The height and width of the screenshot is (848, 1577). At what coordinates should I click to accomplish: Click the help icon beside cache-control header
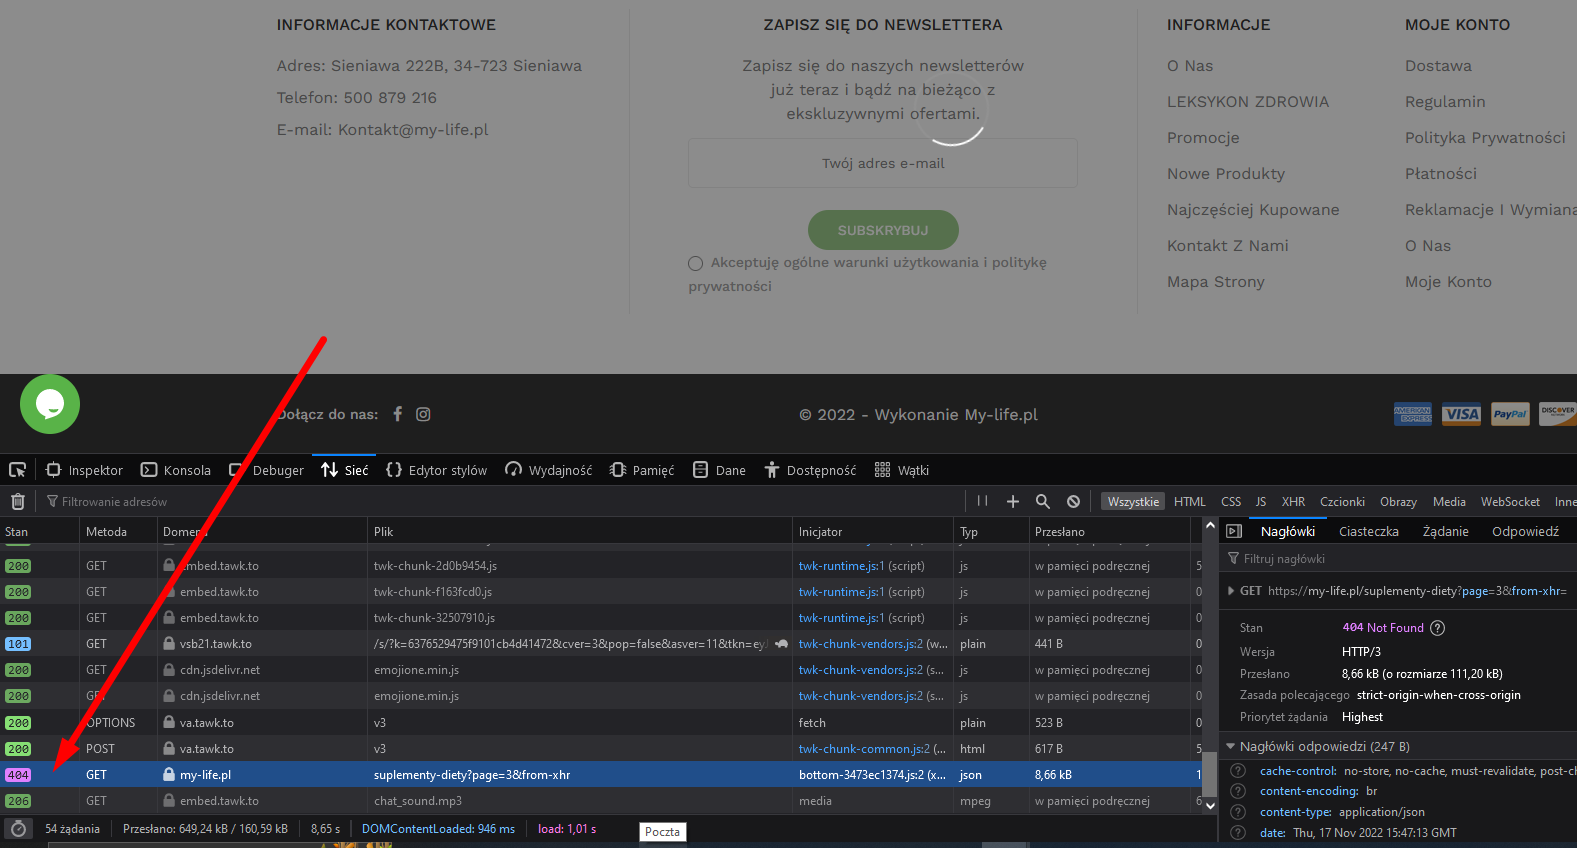point(1238,771)
